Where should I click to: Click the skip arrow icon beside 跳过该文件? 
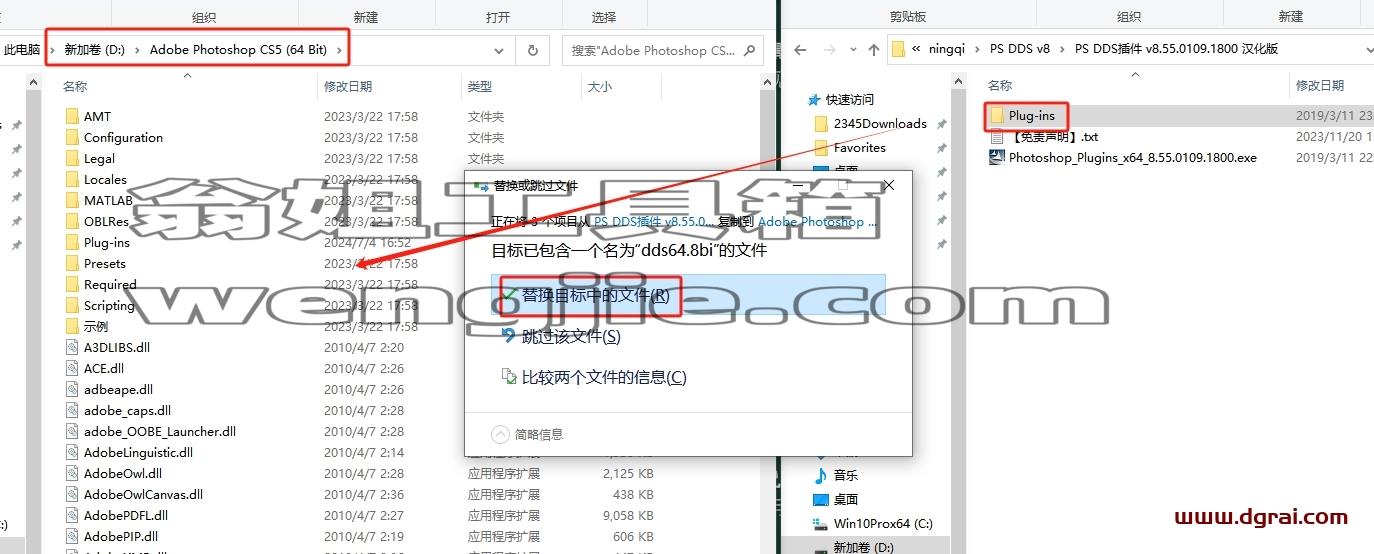509,336
